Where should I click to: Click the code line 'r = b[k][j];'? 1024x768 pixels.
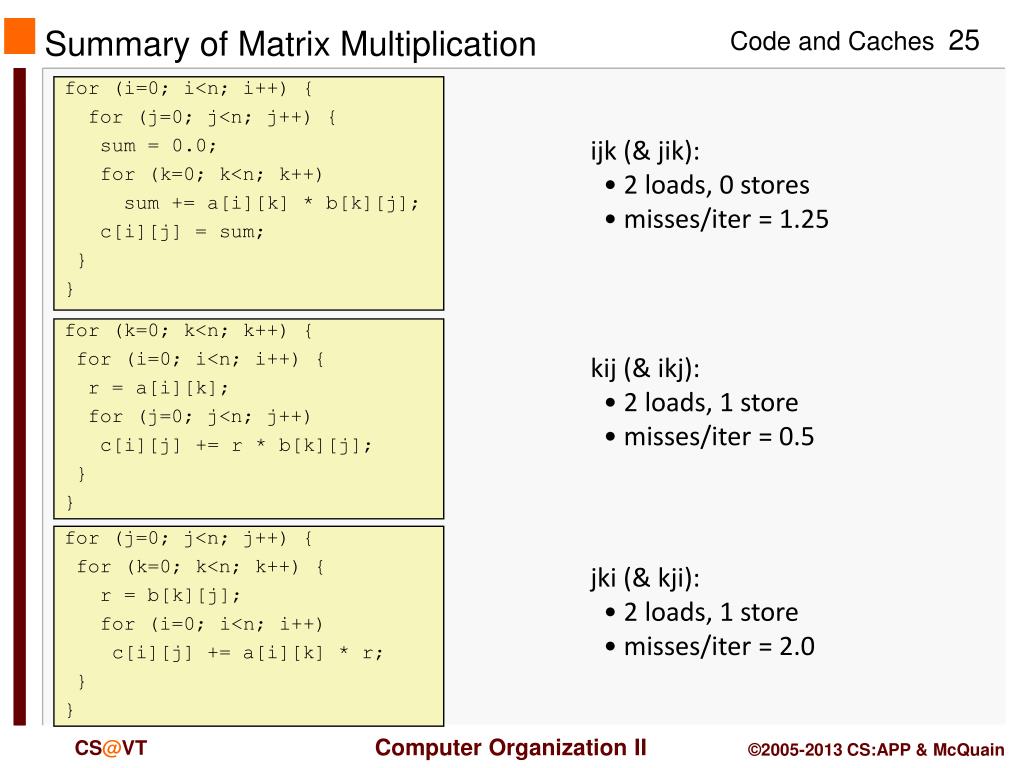171,595
